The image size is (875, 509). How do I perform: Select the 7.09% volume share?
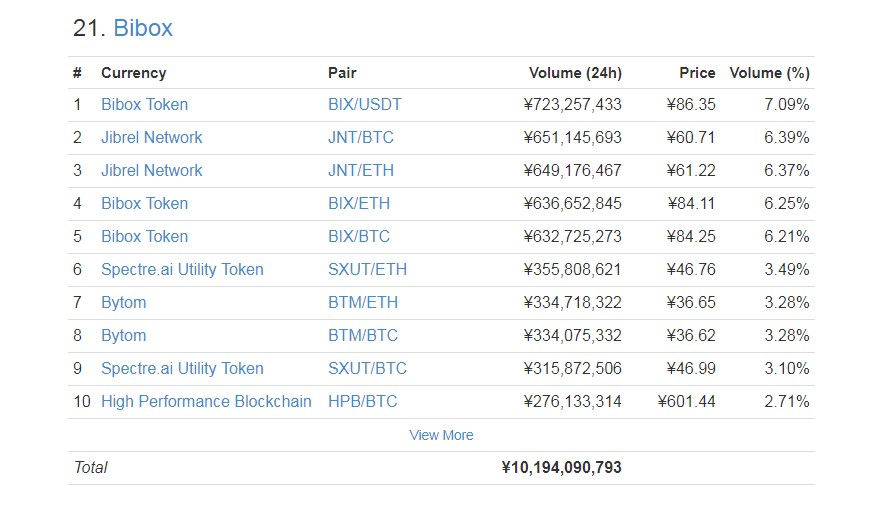coord(787,104)
